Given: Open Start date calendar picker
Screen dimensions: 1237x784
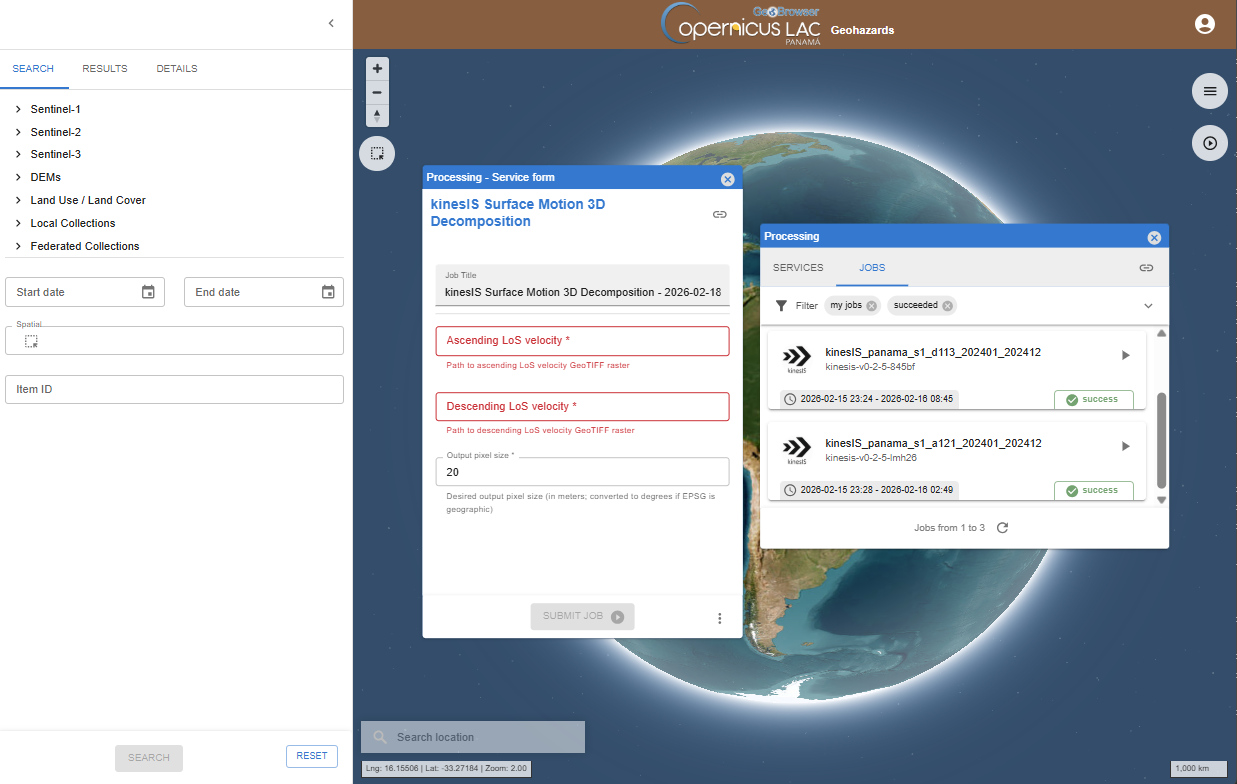Looking at the screenshot, I should [148, 292].
